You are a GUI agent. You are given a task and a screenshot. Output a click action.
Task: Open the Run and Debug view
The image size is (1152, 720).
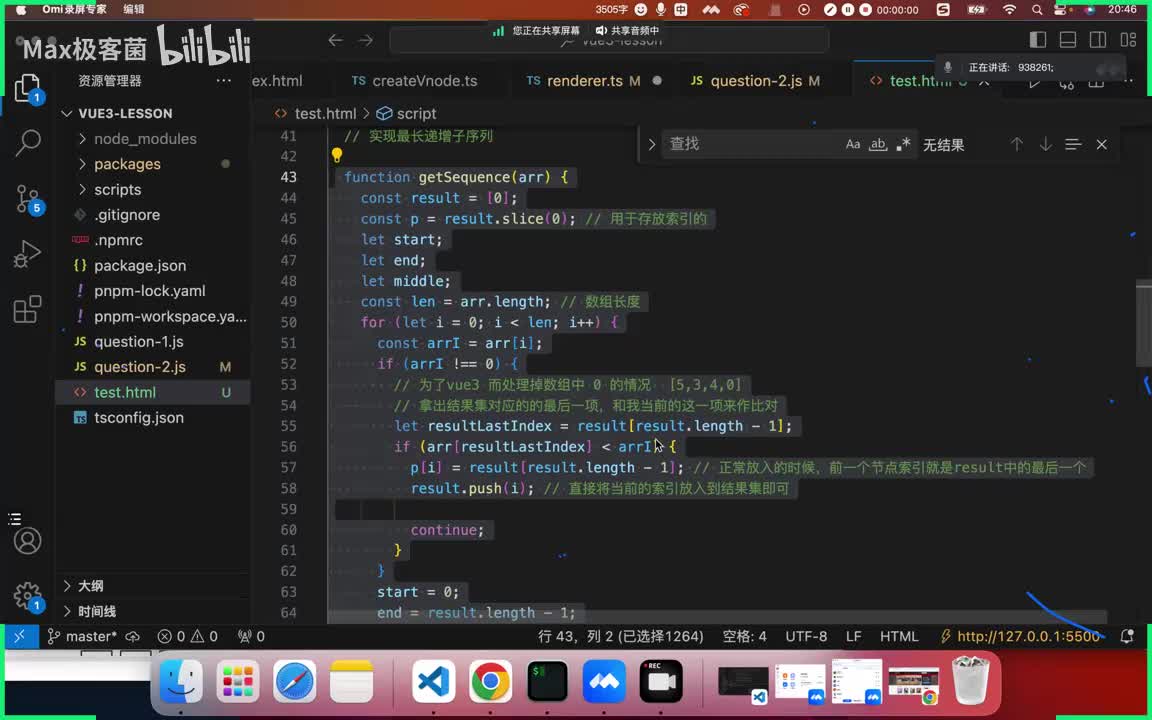[28, 255]
